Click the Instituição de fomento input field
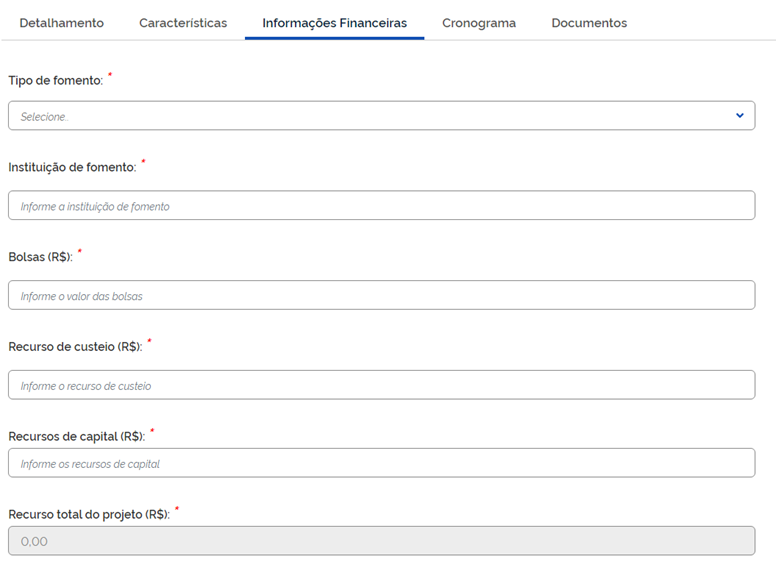This screenshot has height=568, width=776. coord(381,206)
